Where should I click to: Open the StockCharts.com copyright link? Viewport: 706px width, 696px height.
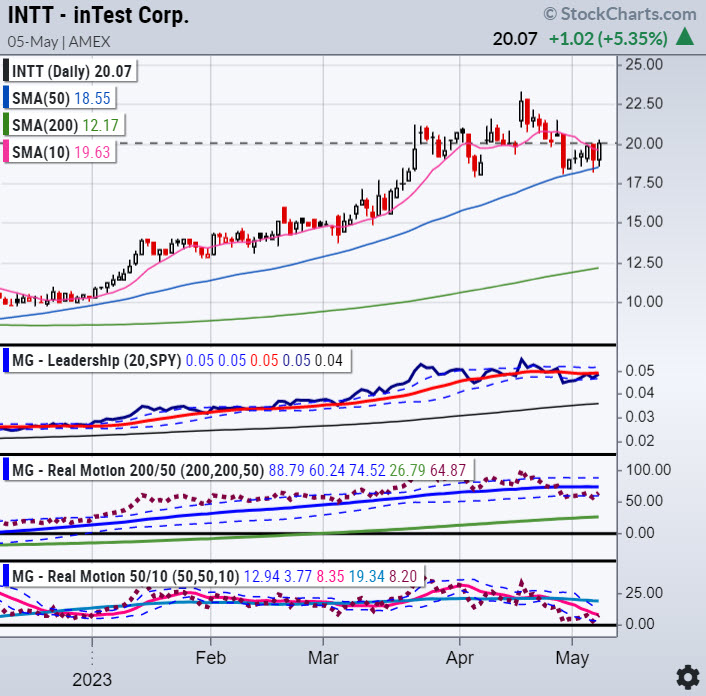pyautogui.click(x=619, y=14)
